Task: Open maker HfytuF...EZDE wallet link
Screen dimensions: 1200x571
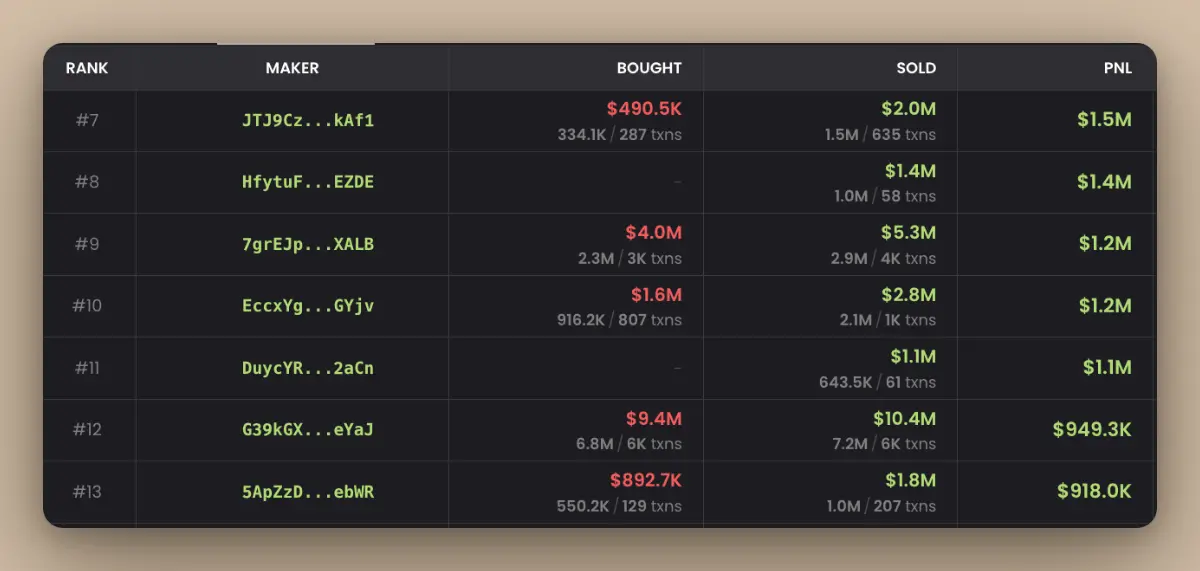Action: 308,183
